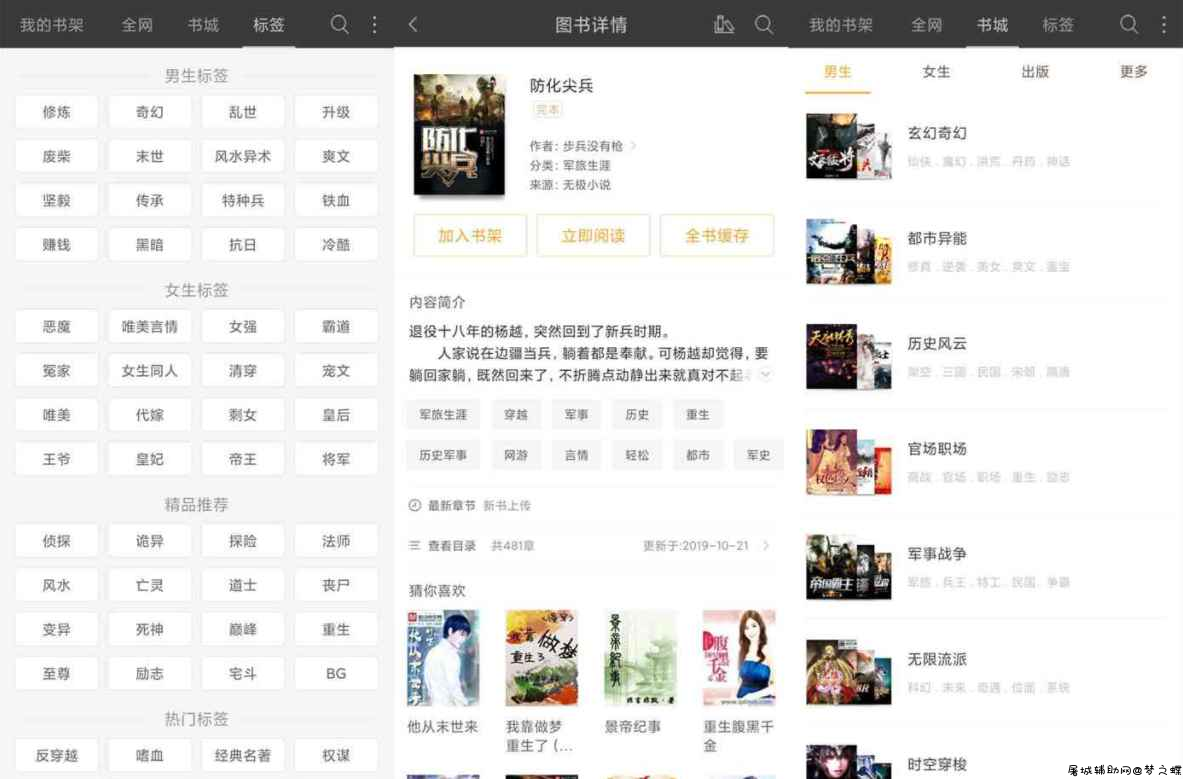Tap the 侦探 tag under 精品推荐
Image resolution: width=1183 pixels, height=779 pixels.
[x=57, y=541]
